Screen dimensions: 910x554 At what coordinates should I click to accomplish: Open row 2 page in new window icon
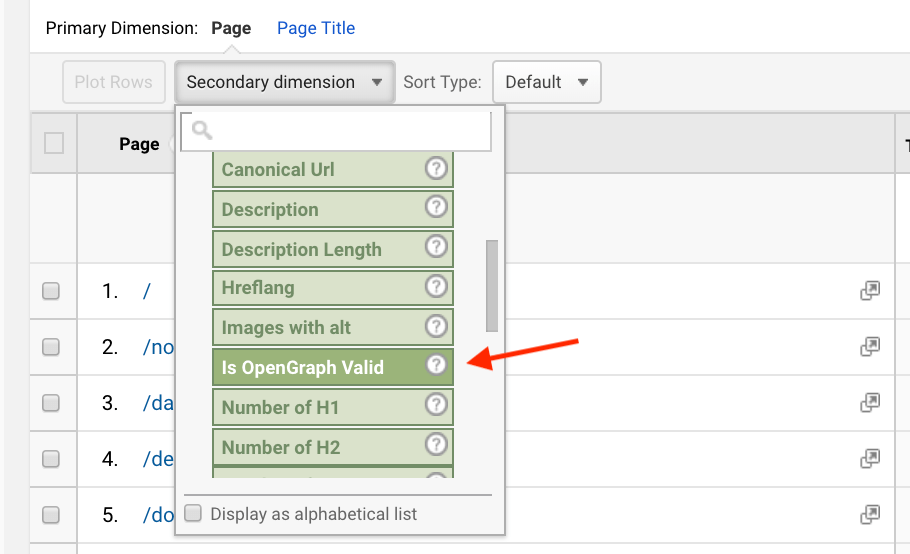870,346
